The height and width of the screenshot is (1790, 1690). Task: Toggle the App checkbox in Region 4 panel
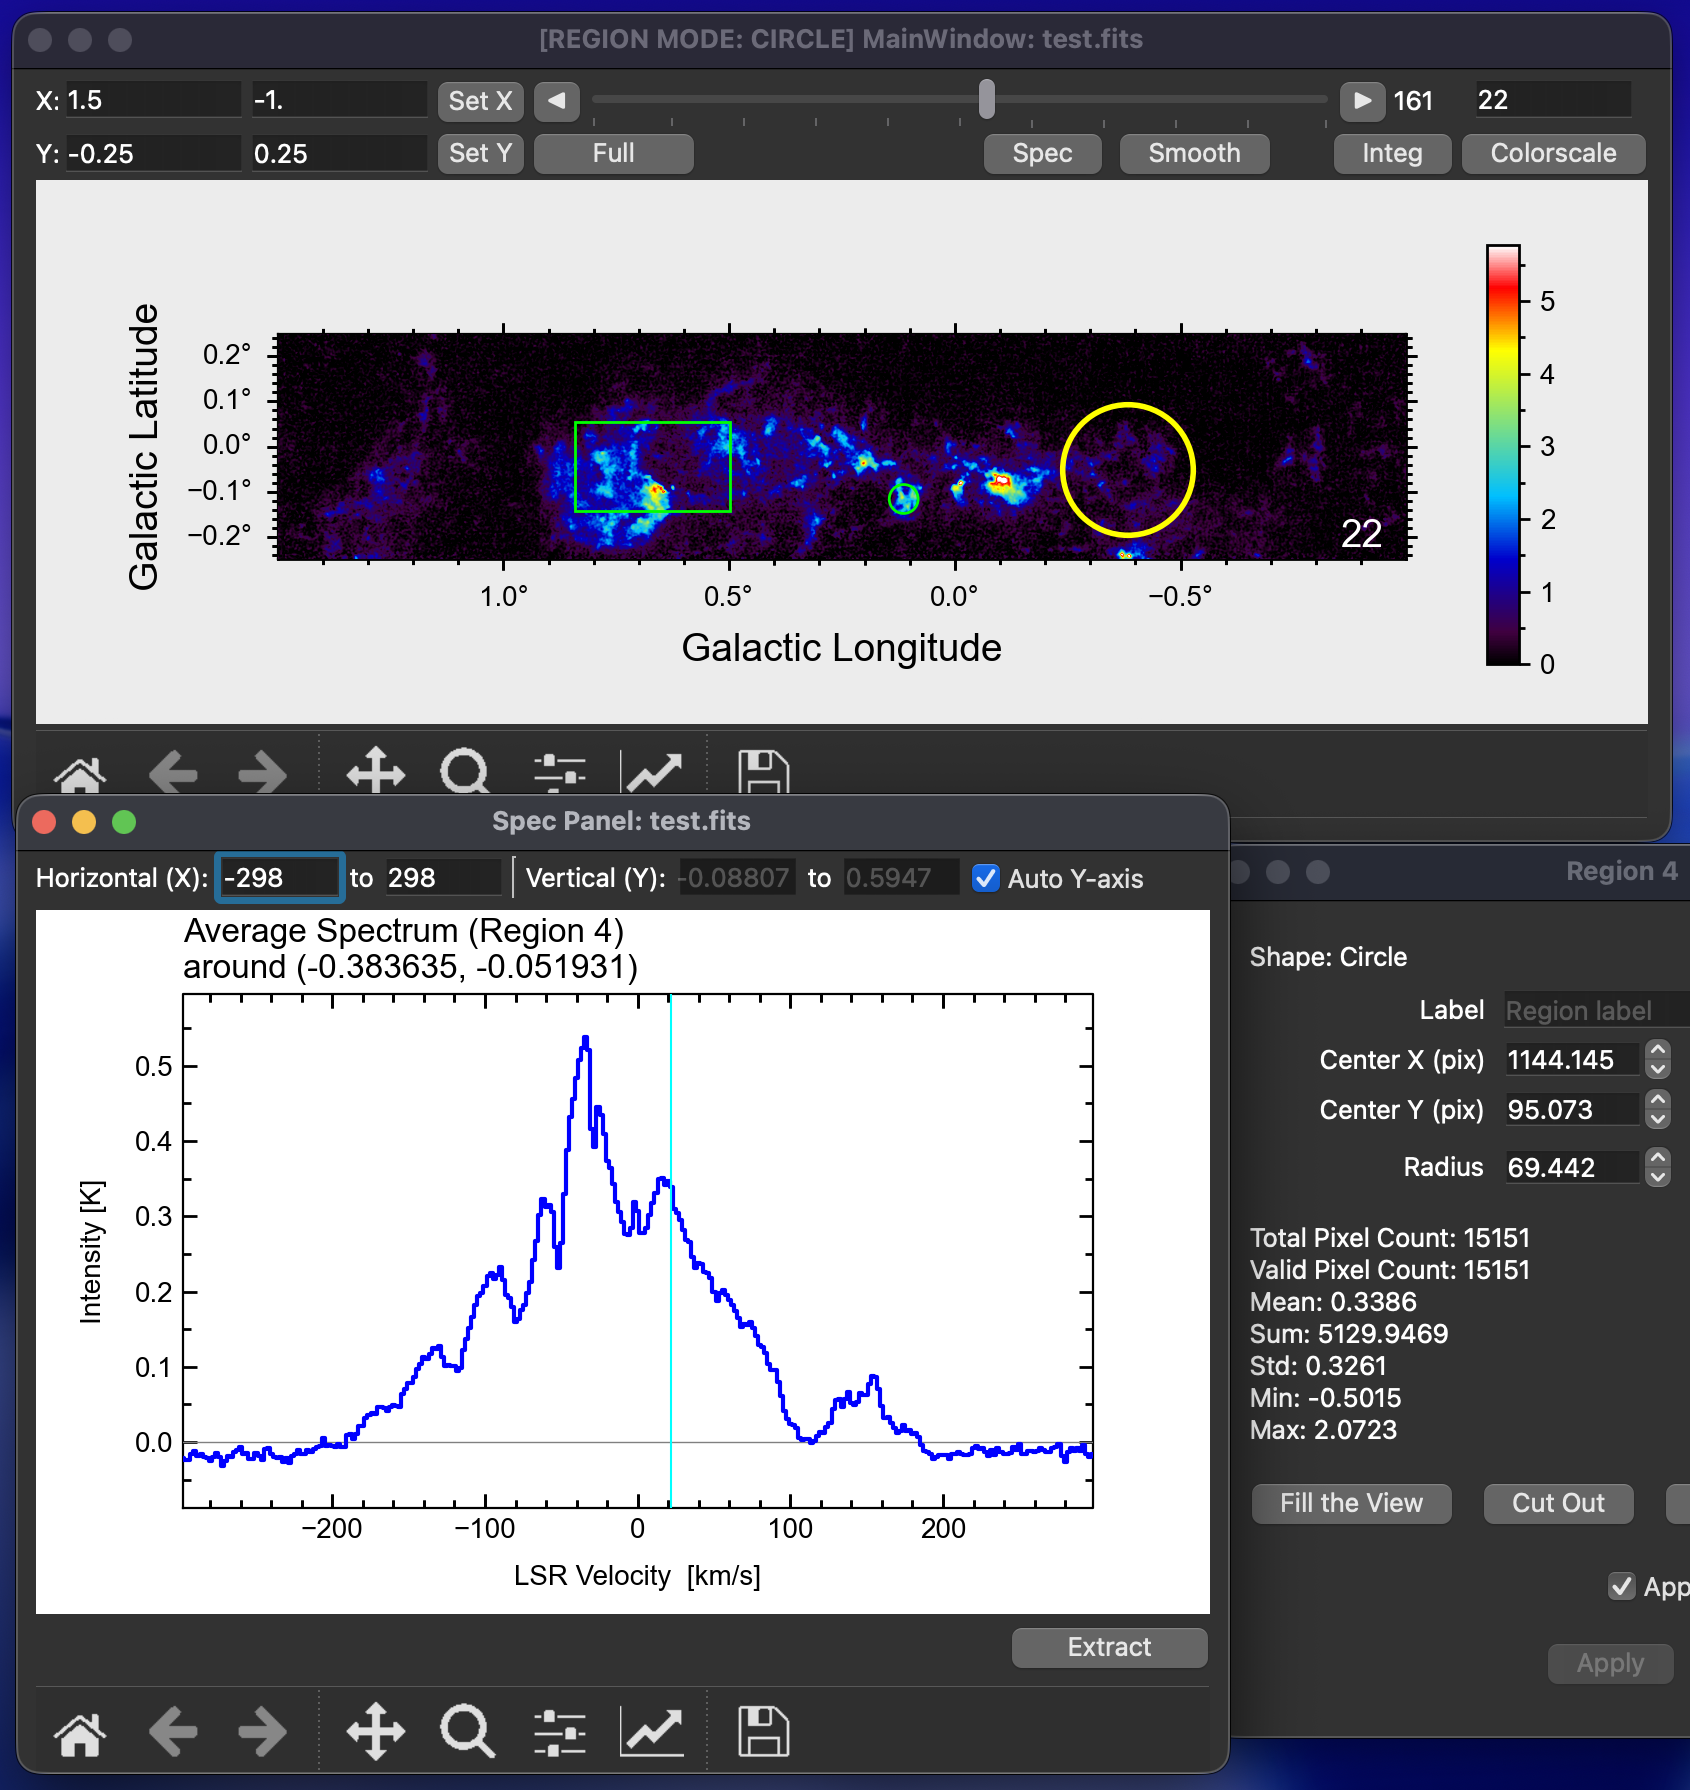(1621, 1586)
